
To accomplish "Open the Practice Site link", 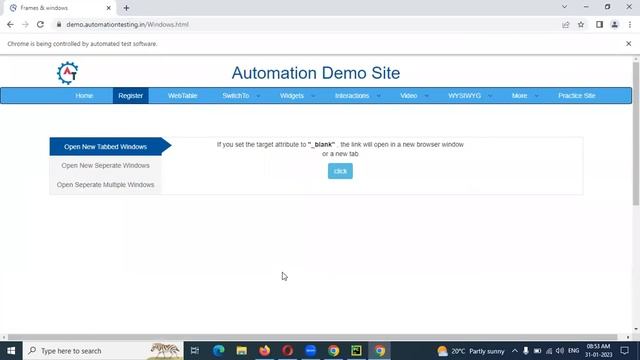I will click(577, 96).
